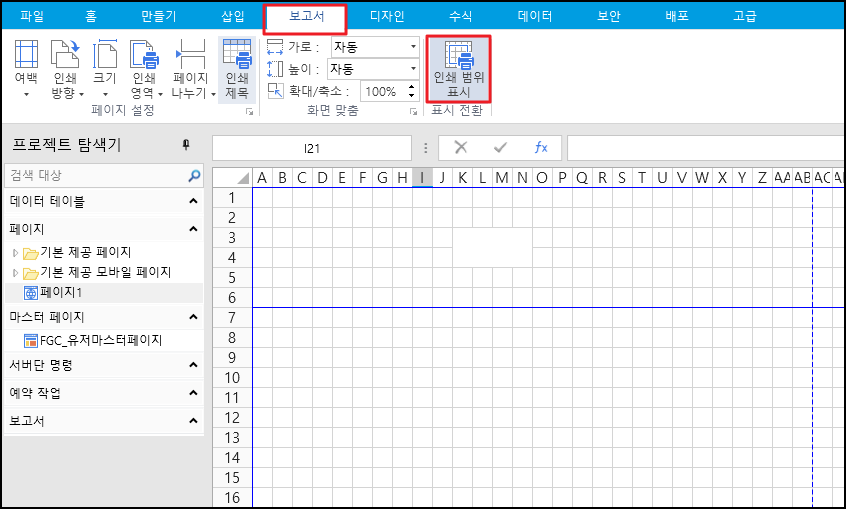Expand the 기본 제공 페이지 folder

pyautogui.click(x=15, y=252)
